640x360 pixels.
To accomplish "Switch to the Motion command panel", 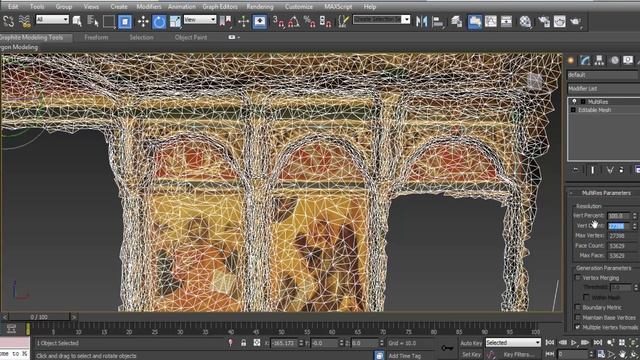I will click(x=614, y=60).
